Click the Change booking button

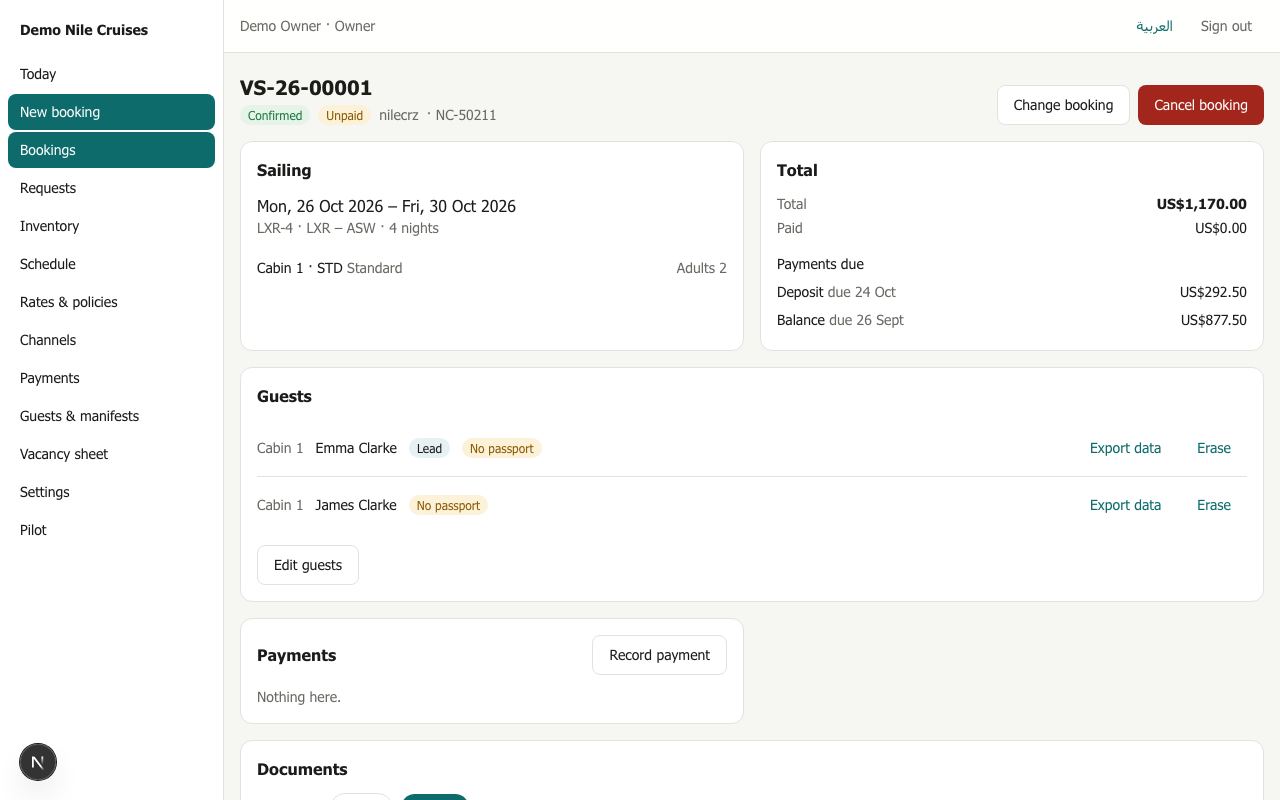click(1063, 105)
